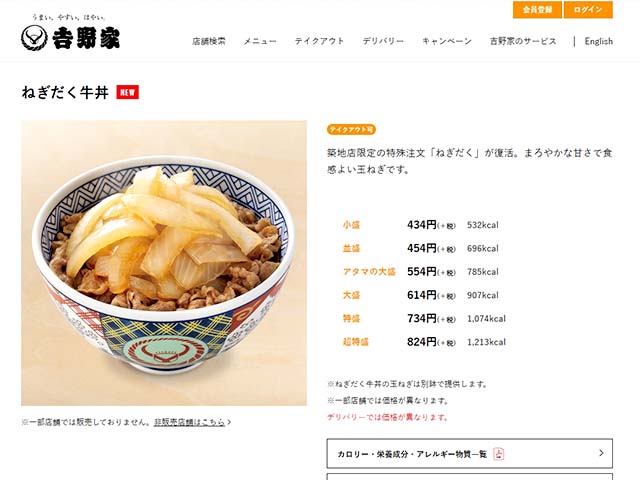
Task: Click the PDF icon in nutrition button
Action: 499,454
